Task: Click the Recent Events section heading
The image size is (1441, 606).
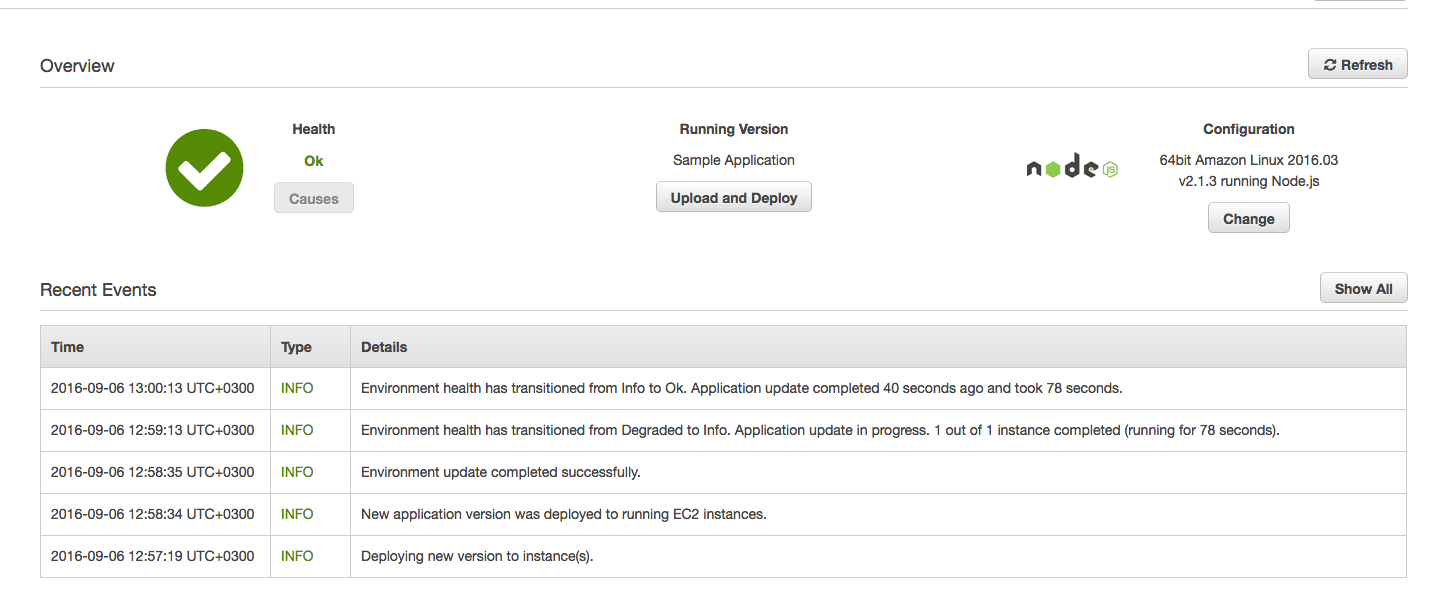Action: [x=98, y=290]
